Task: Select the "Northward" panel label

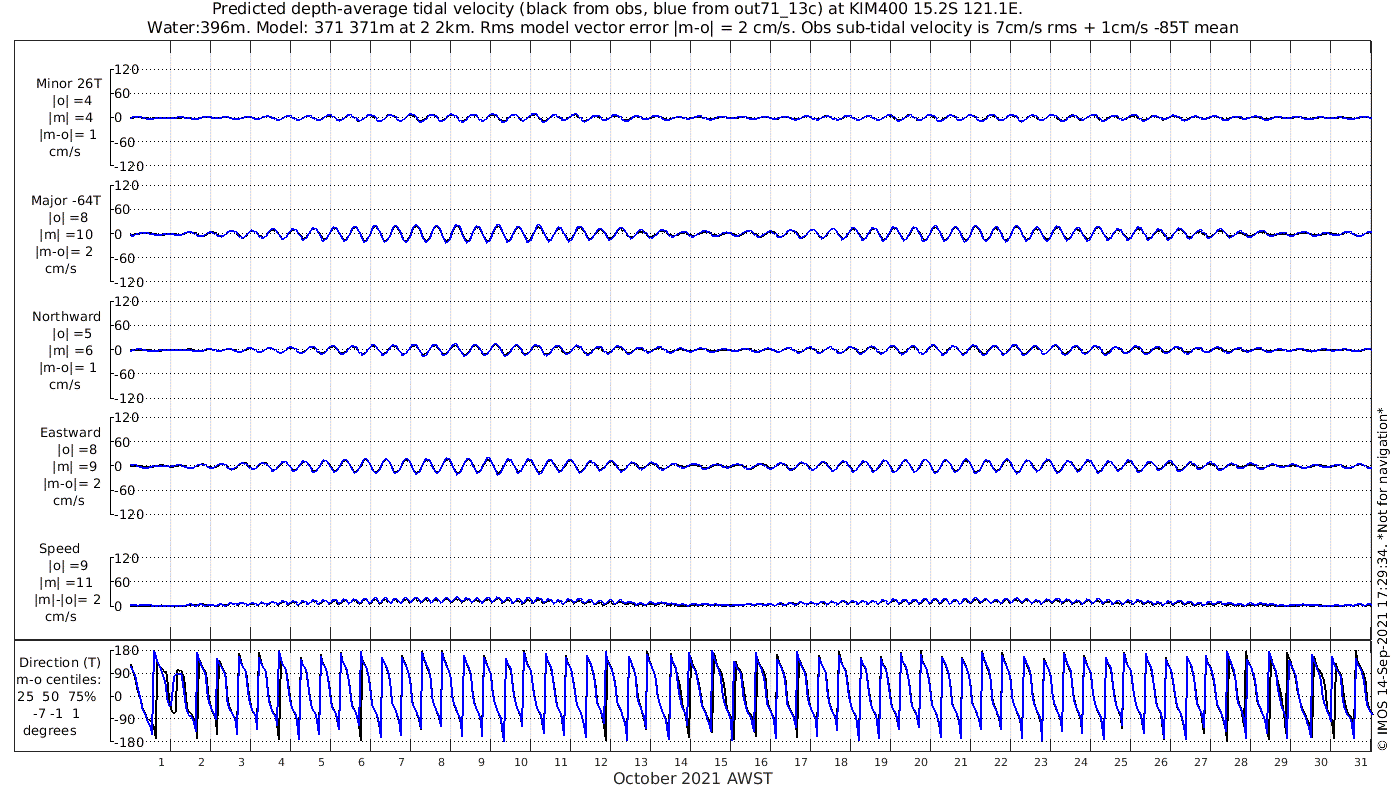Action: [67, 317]
